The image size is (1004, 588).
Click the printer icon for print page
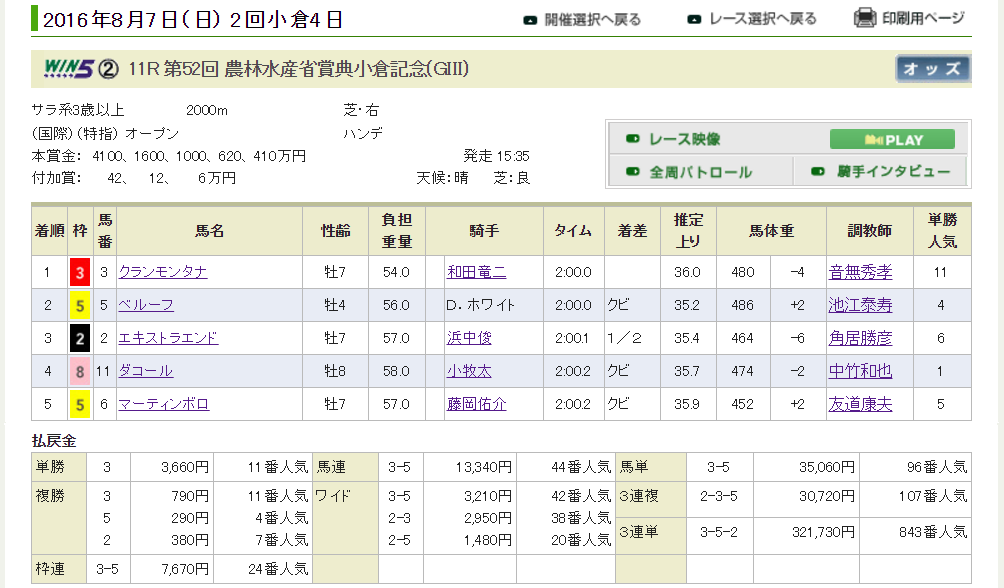coord(865,18)
